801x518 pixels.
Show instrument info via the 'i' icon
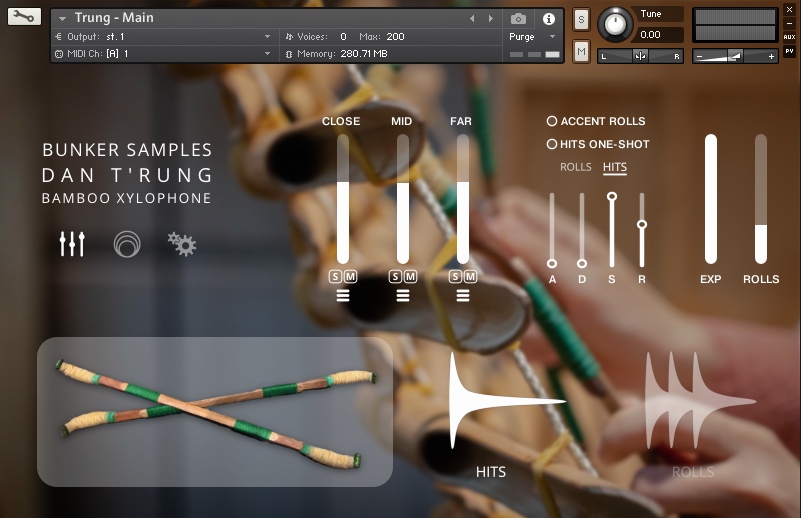548,18
